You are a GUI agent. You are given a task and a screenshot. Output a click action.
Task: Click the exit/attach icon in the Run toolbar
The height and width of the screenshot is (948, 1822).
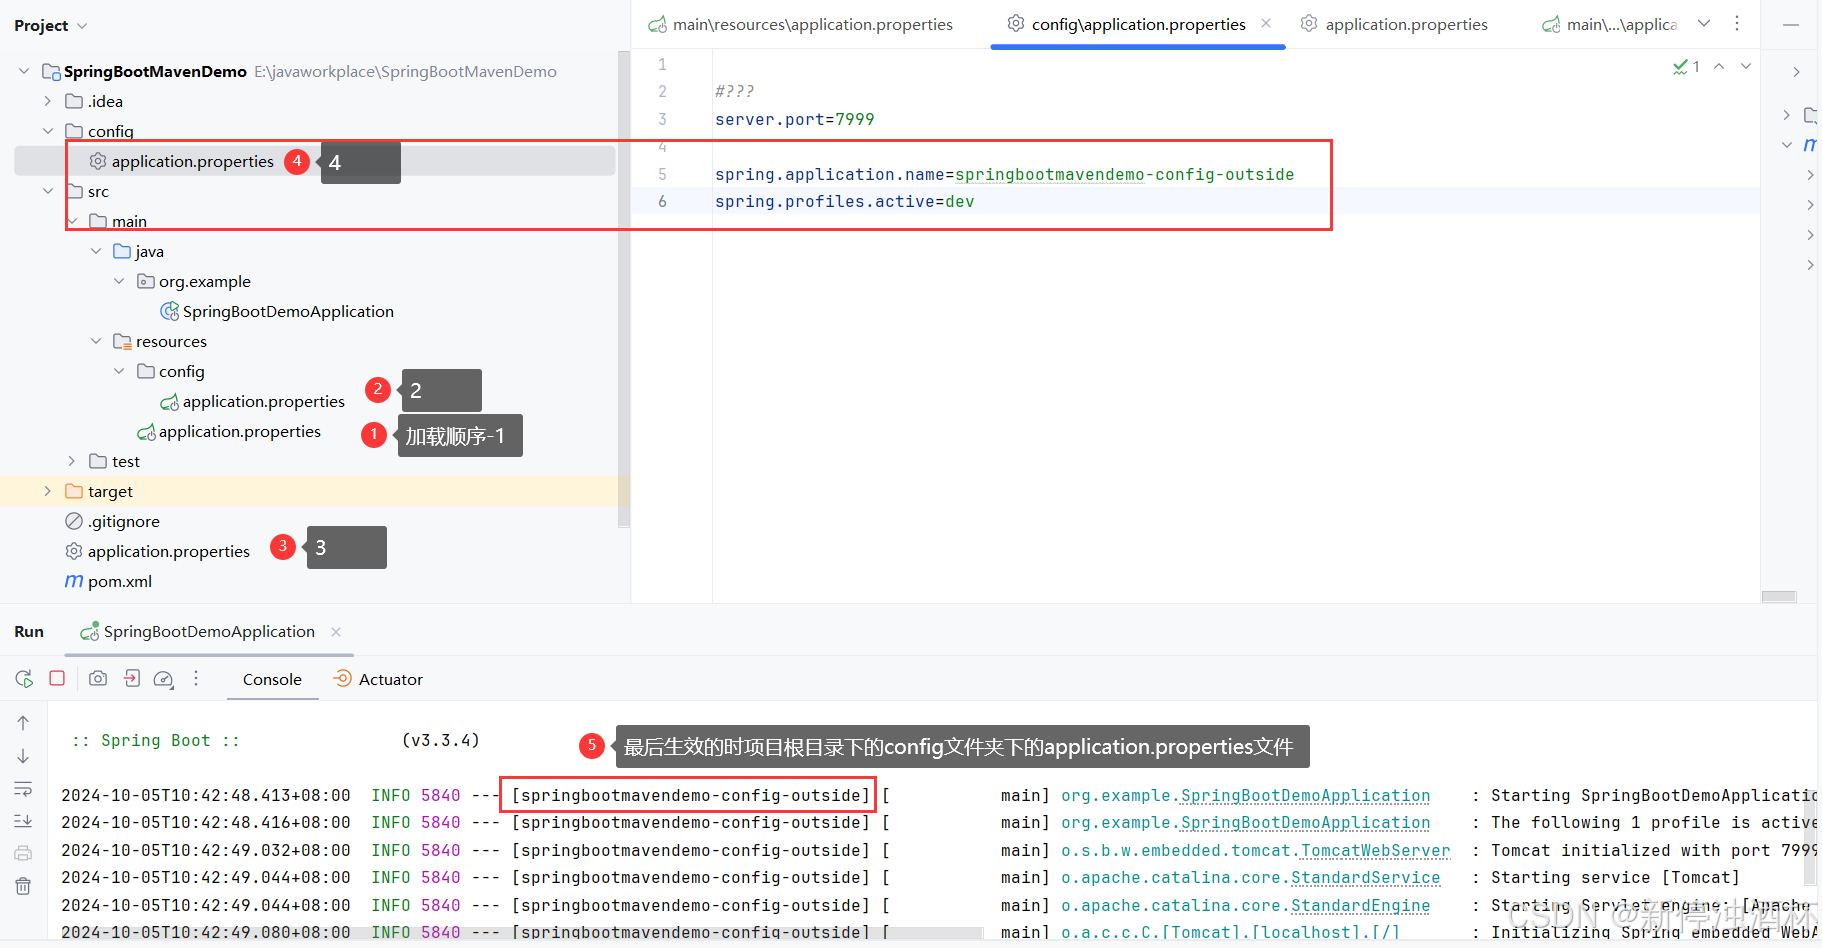(132, 678)
